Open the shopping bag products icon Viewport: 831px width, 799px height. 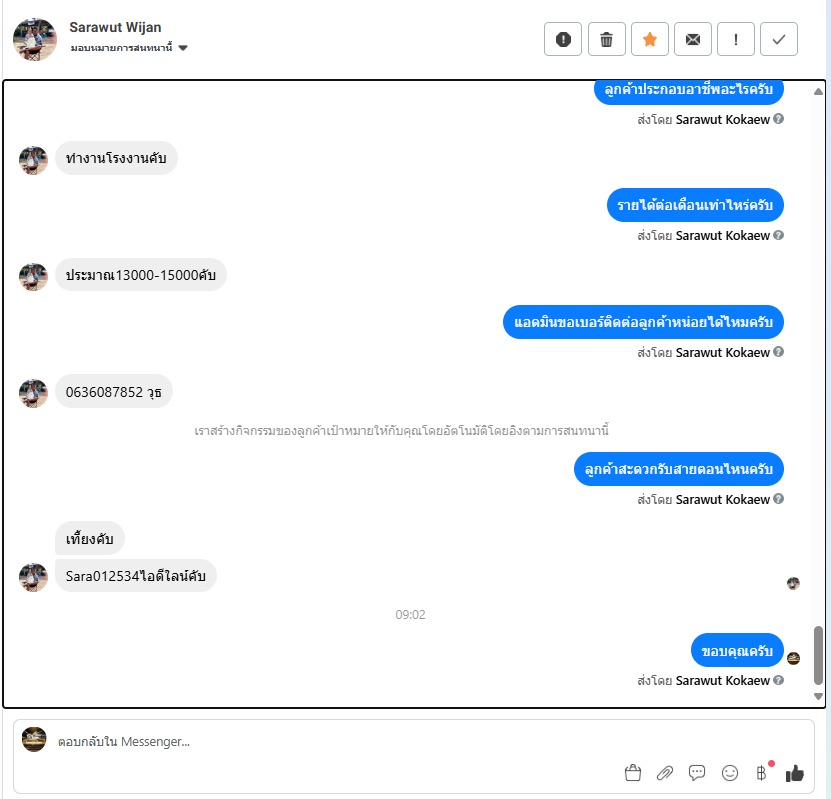click(x=633, y=773)
